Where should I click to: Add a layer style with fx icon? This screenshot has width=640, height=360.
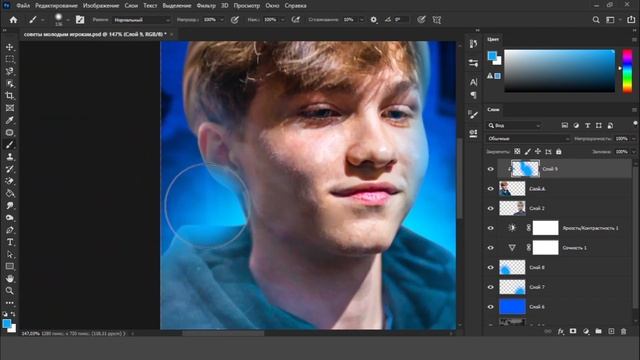pyautogui.click(x=560, y=331)
